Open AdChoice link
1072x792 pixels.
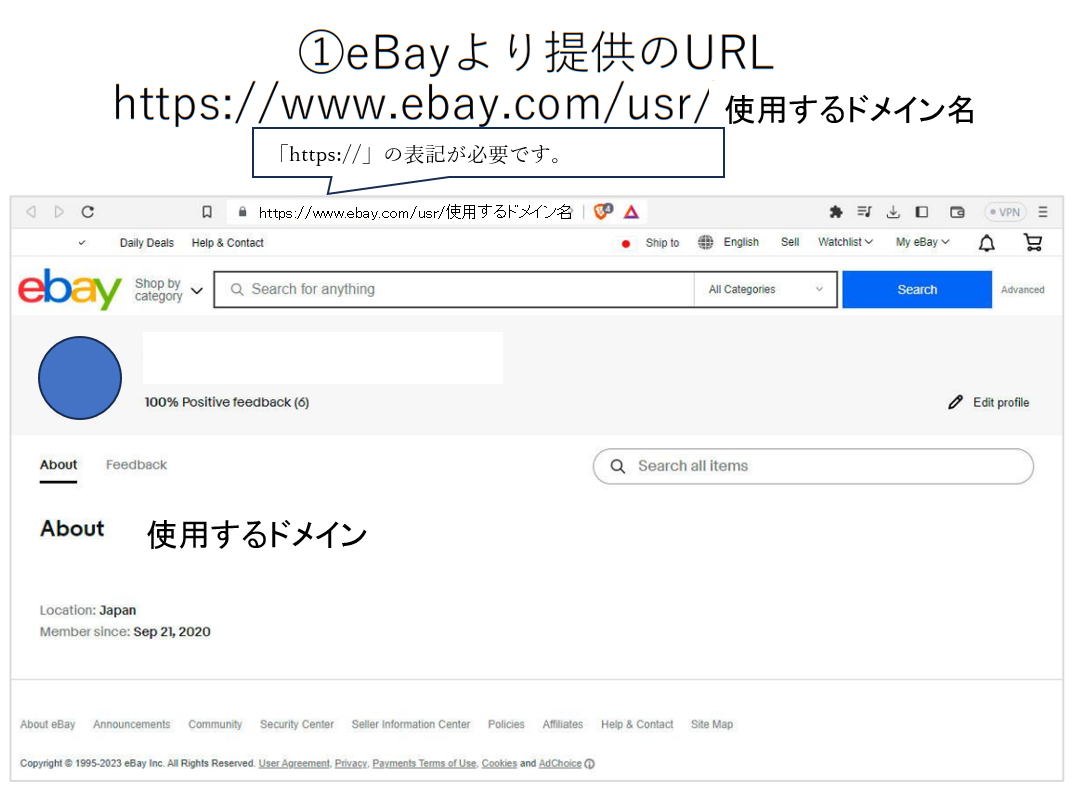click(560, 764)
